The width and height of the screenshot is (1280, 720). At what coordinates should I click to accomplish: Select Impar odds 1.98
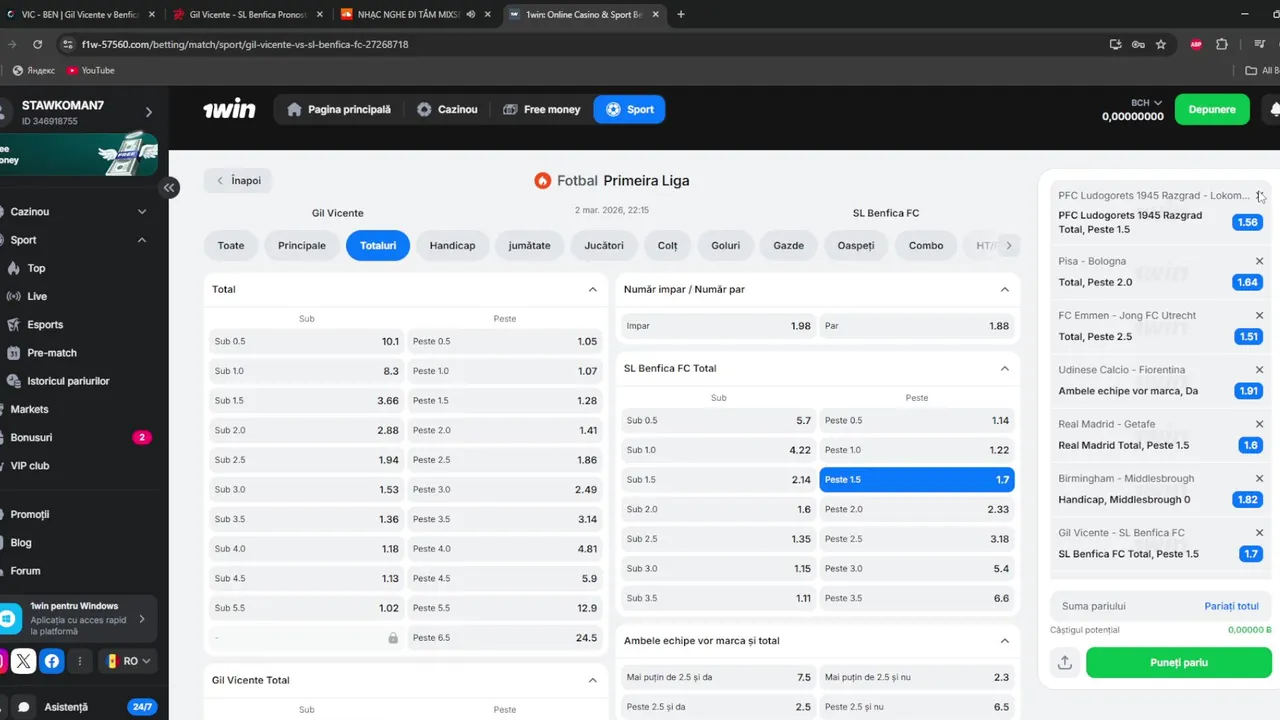pos(718,326)
